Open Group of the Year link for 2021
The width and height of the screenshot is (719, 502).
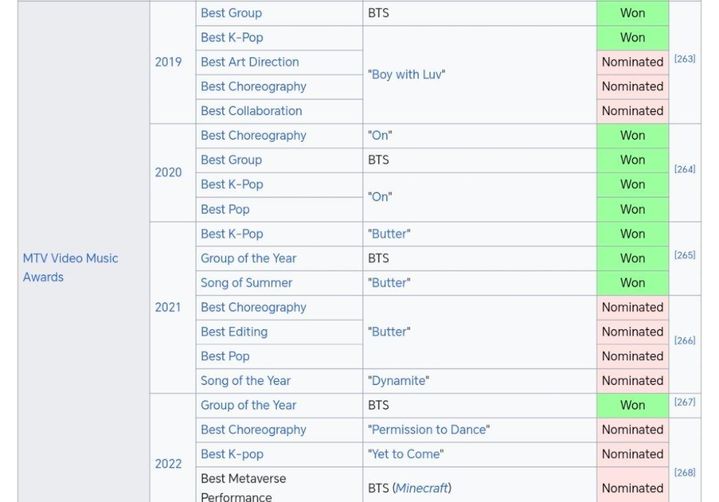click(248, 258)
